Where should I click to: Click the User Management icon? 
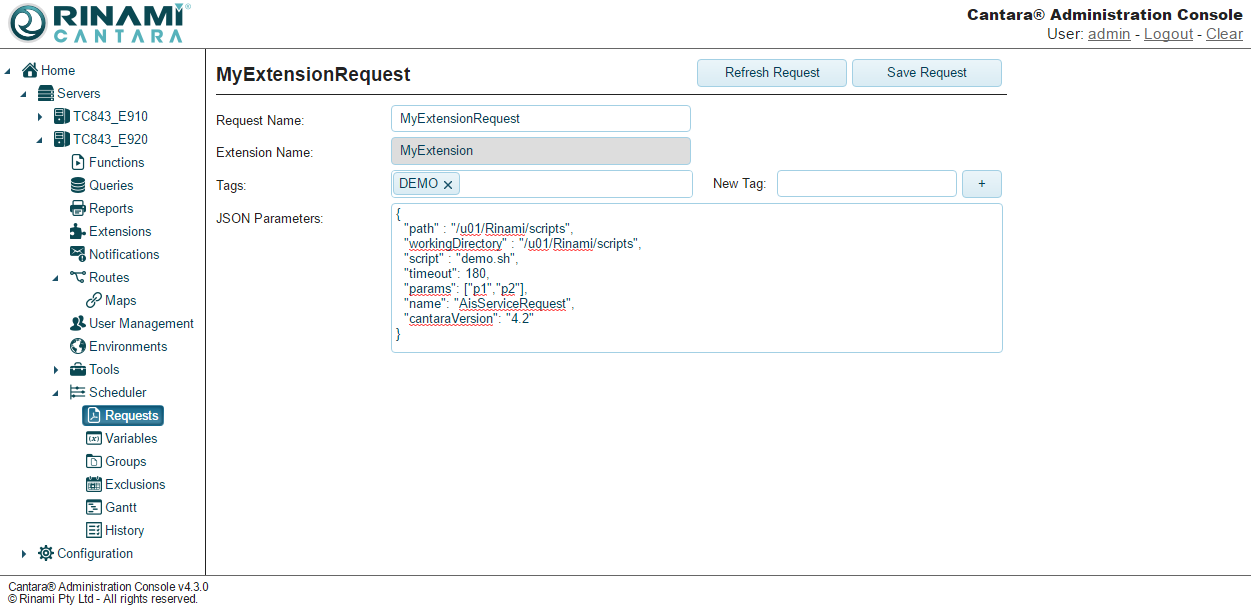click(x=78, y=323)
